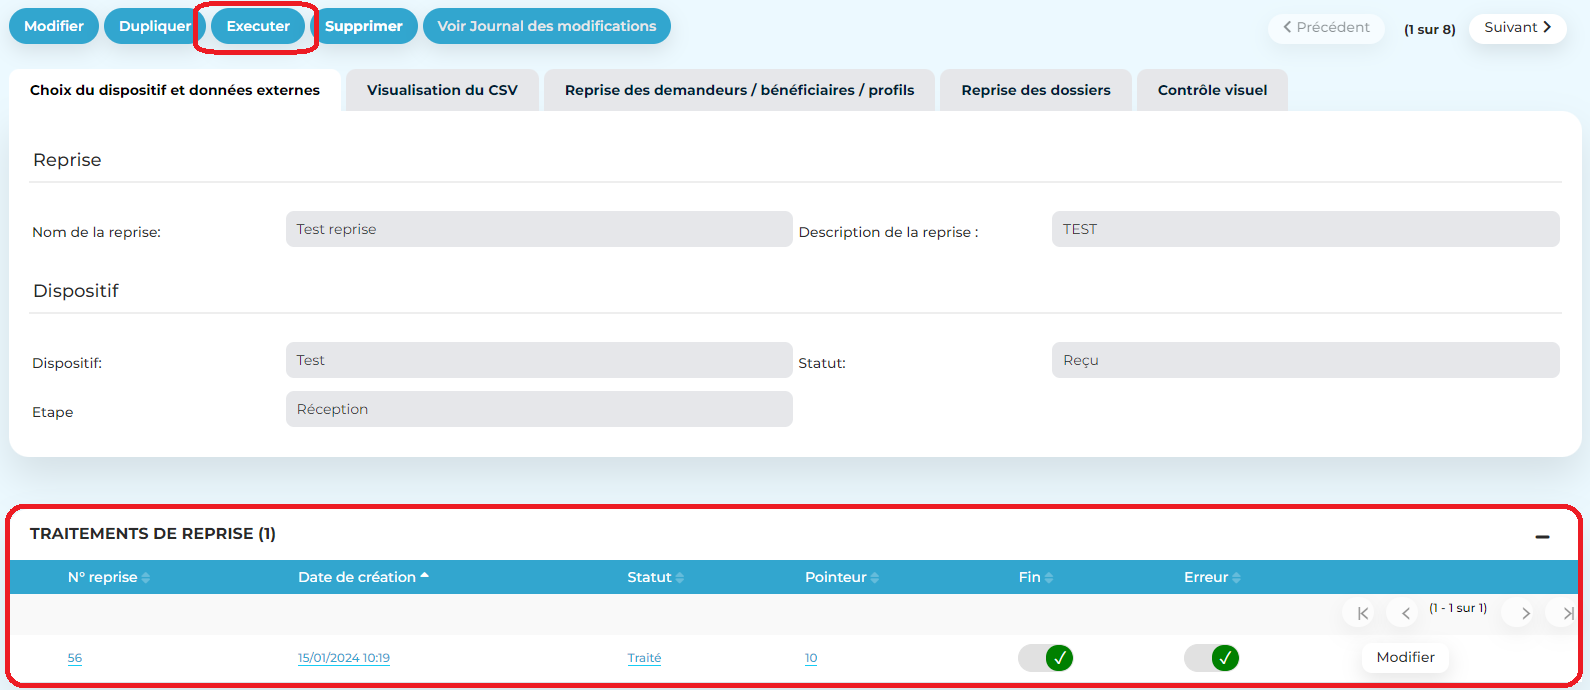Open the Reprise des dossiers tab
The width and height of the screenshot is (1590, 690).
(x=1035, y=90)
